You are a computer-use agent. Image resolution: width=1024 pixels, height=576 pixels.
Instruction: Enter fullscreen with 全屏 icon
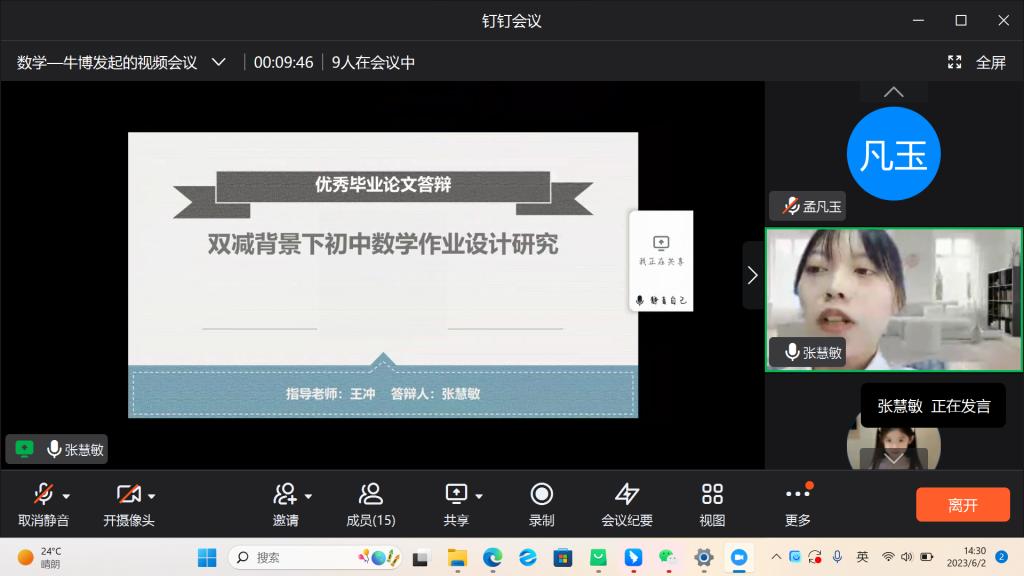(955, 62)
